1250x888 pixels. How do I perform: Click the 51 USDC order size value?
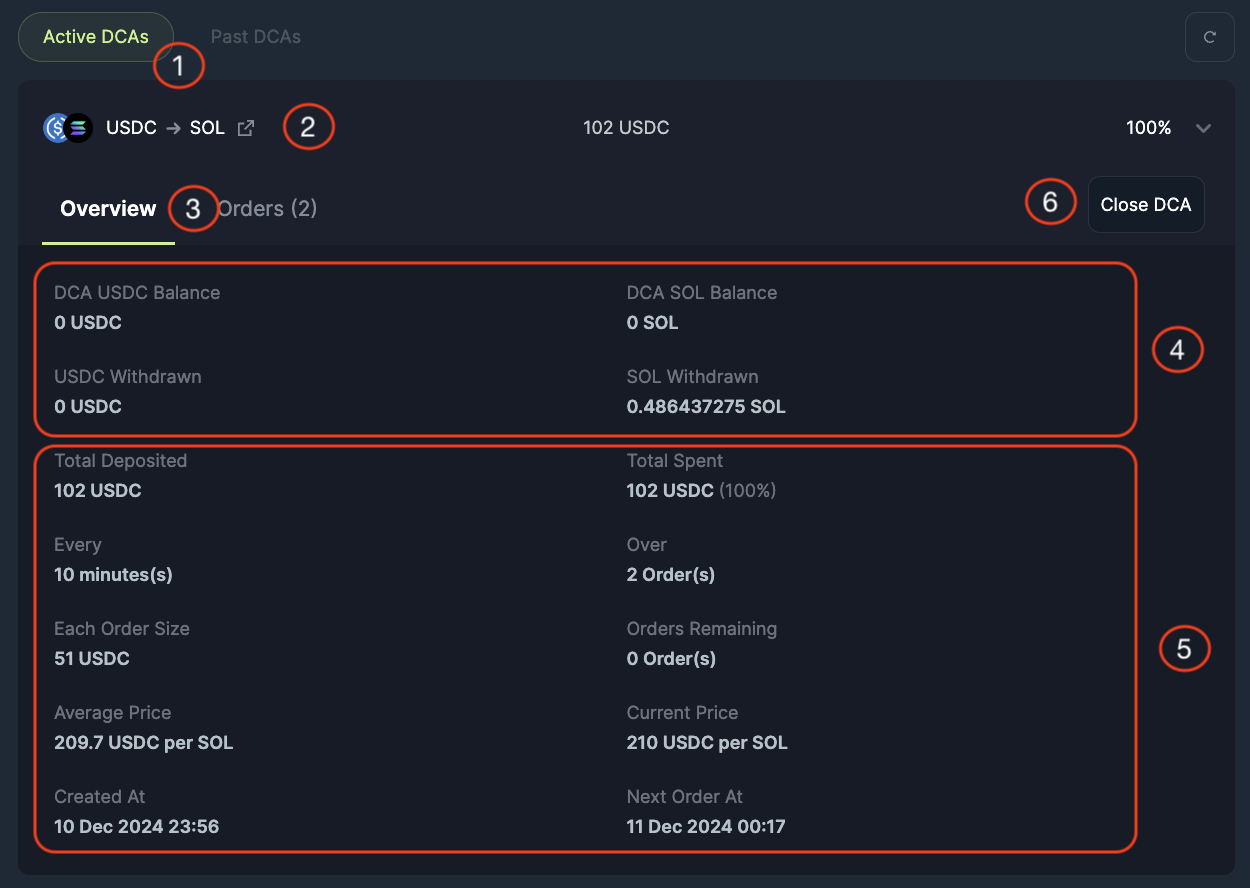coord(92,659)
